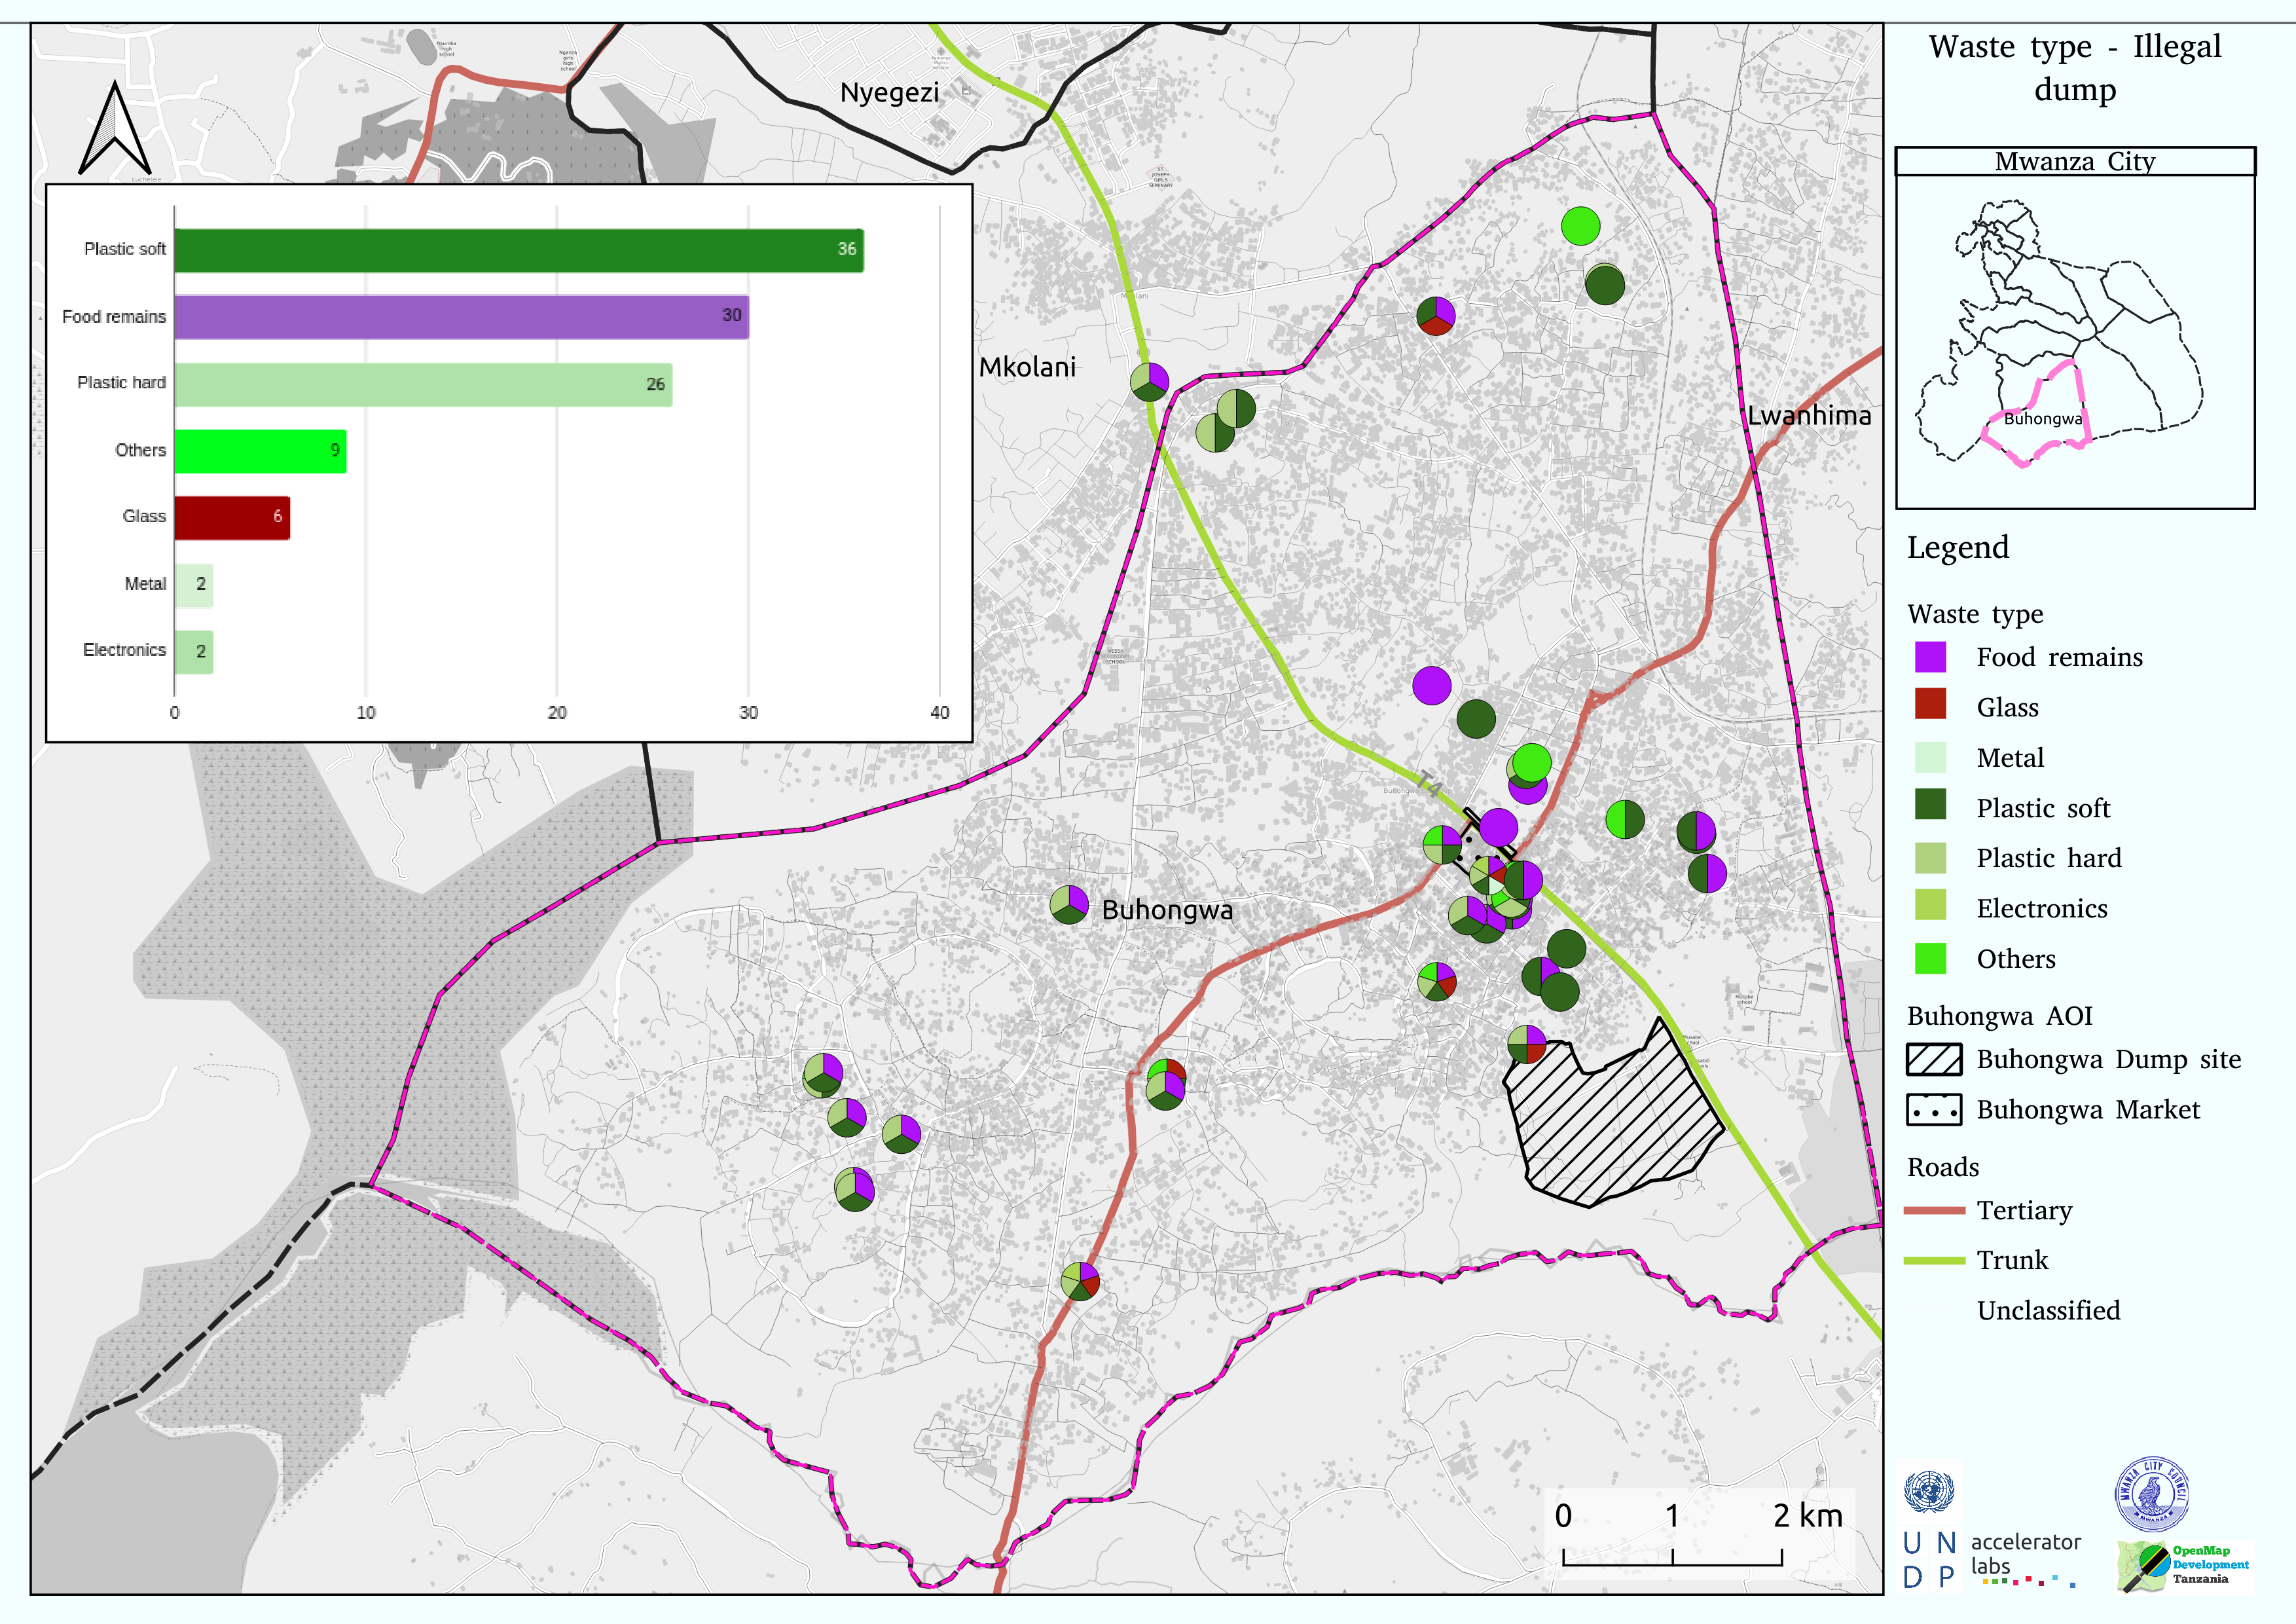Click the accelerator labs logo text

pyautogui.click(x=2025, y=1554)
